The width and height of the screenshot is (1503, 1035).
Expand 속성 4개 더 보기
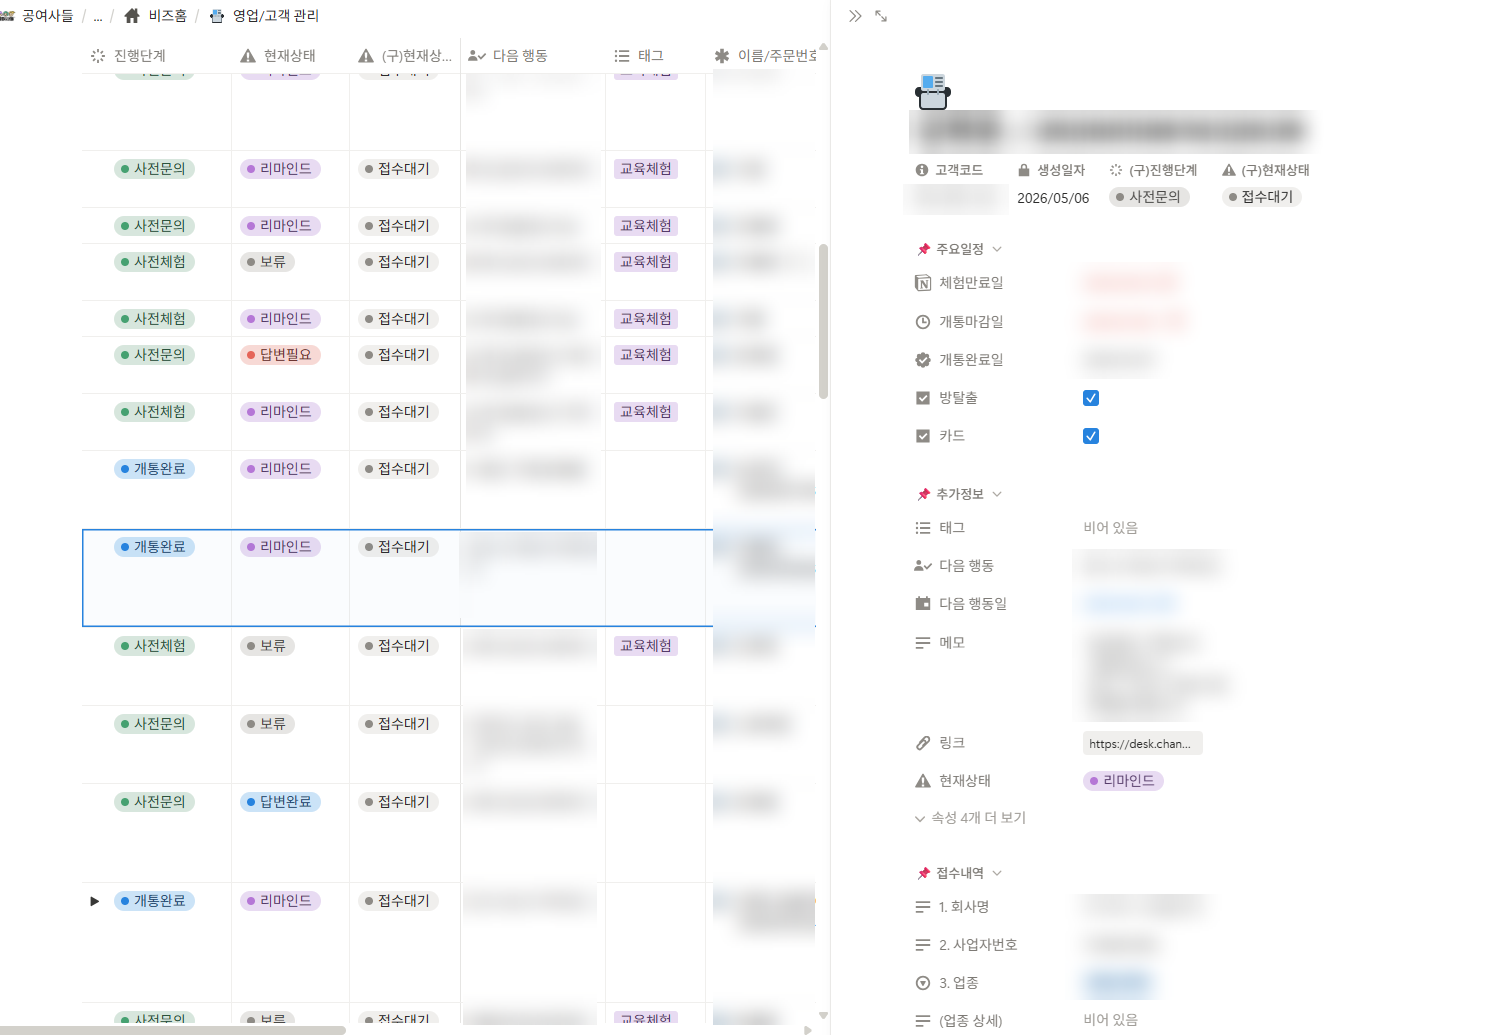970,818
